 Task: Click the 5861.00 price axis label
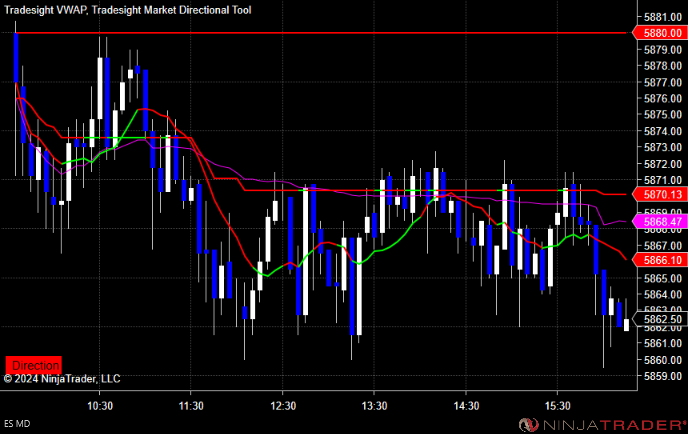663,343
